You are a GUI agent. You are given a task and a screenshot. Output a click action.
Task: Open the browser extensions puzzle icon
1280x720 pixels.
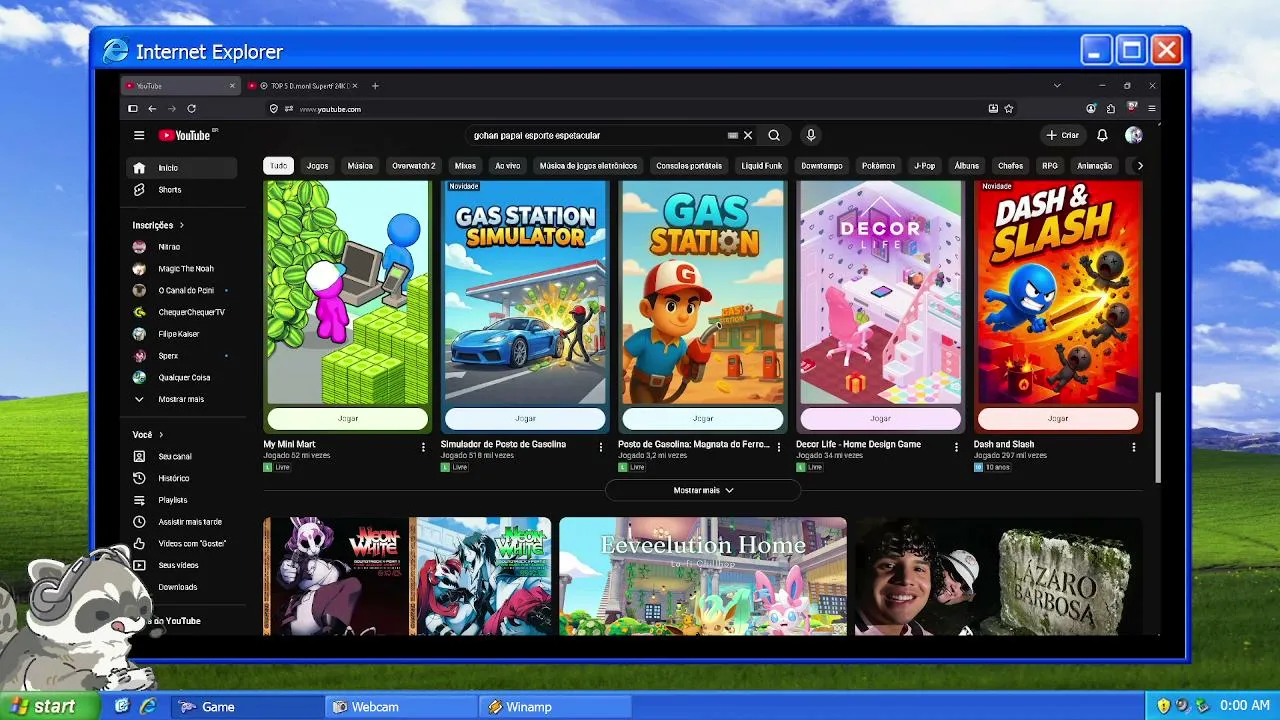coord(1111,109)
